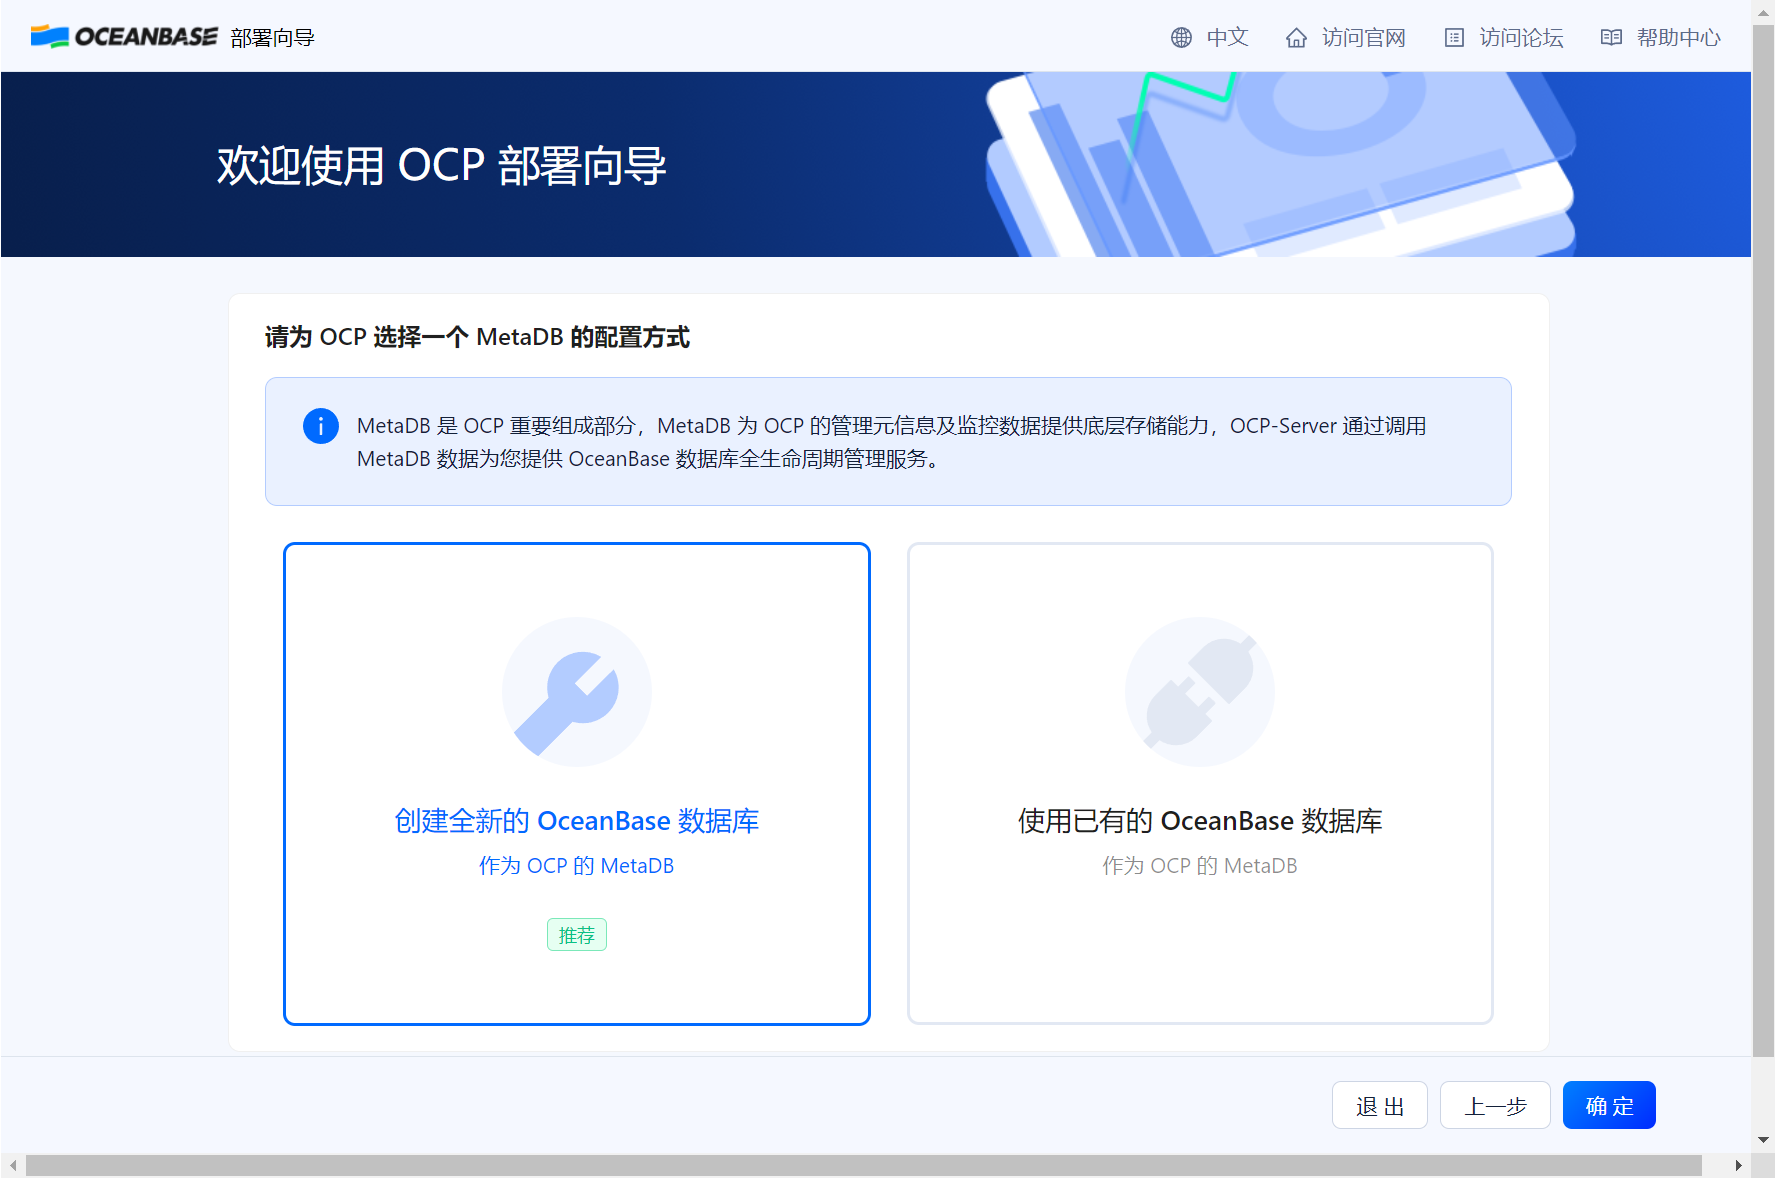Viewport: 1775px width, 1178px height.
Task: Click the blue info icon in notice
Action: pos(321,426)
